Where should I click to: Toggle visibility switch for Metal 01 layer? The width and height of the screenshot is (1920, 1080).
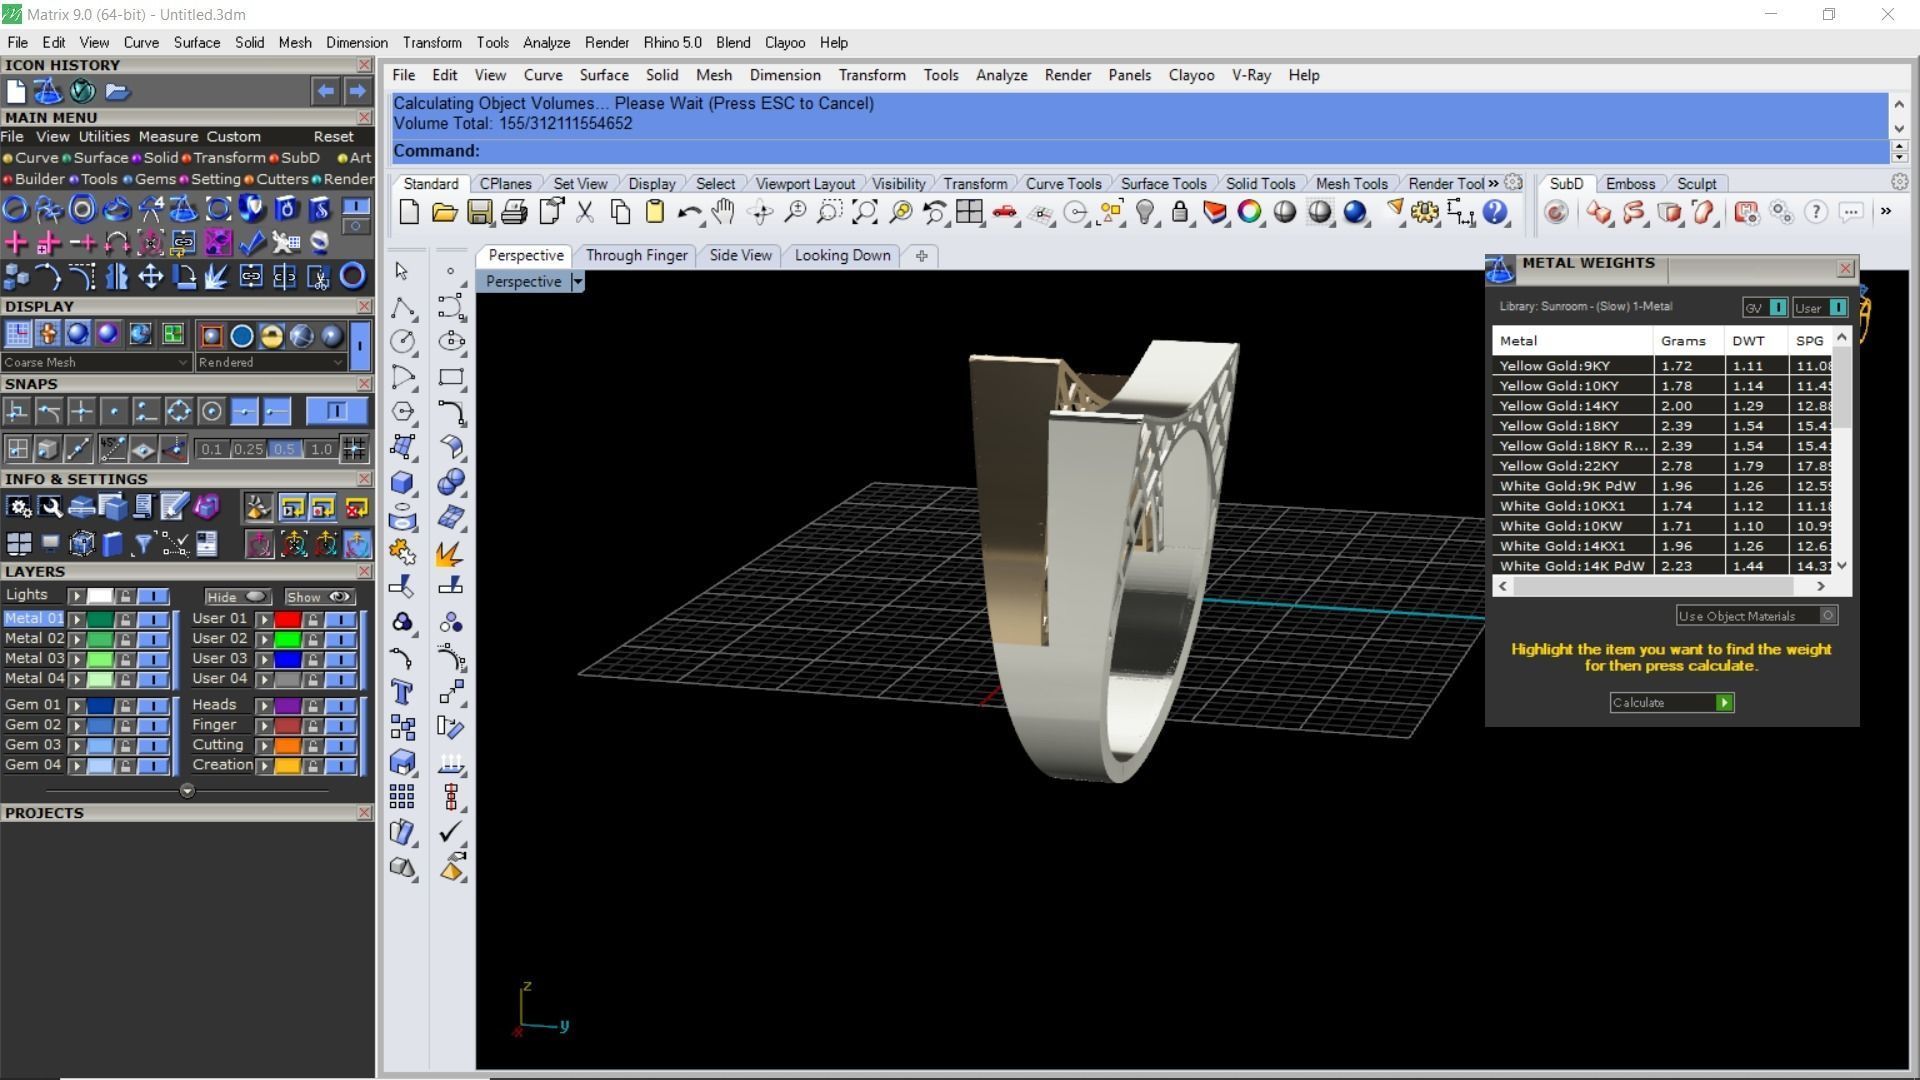click(153, 619)
